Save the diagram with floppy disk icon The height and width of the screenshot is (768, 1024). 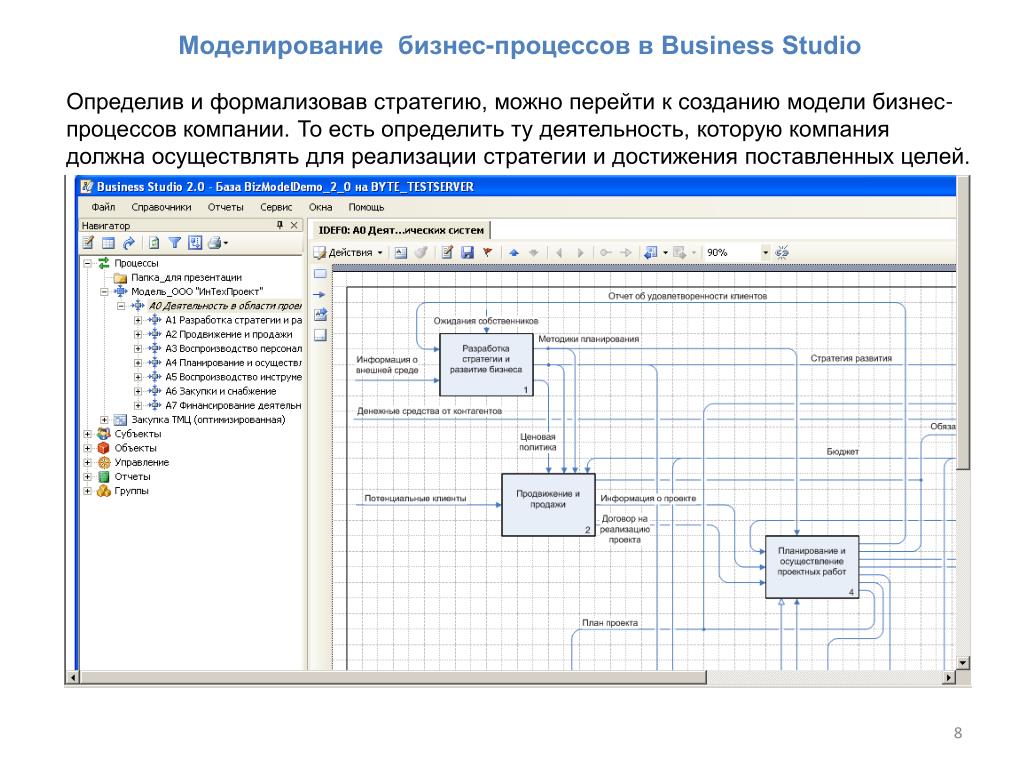click(467, 253)
